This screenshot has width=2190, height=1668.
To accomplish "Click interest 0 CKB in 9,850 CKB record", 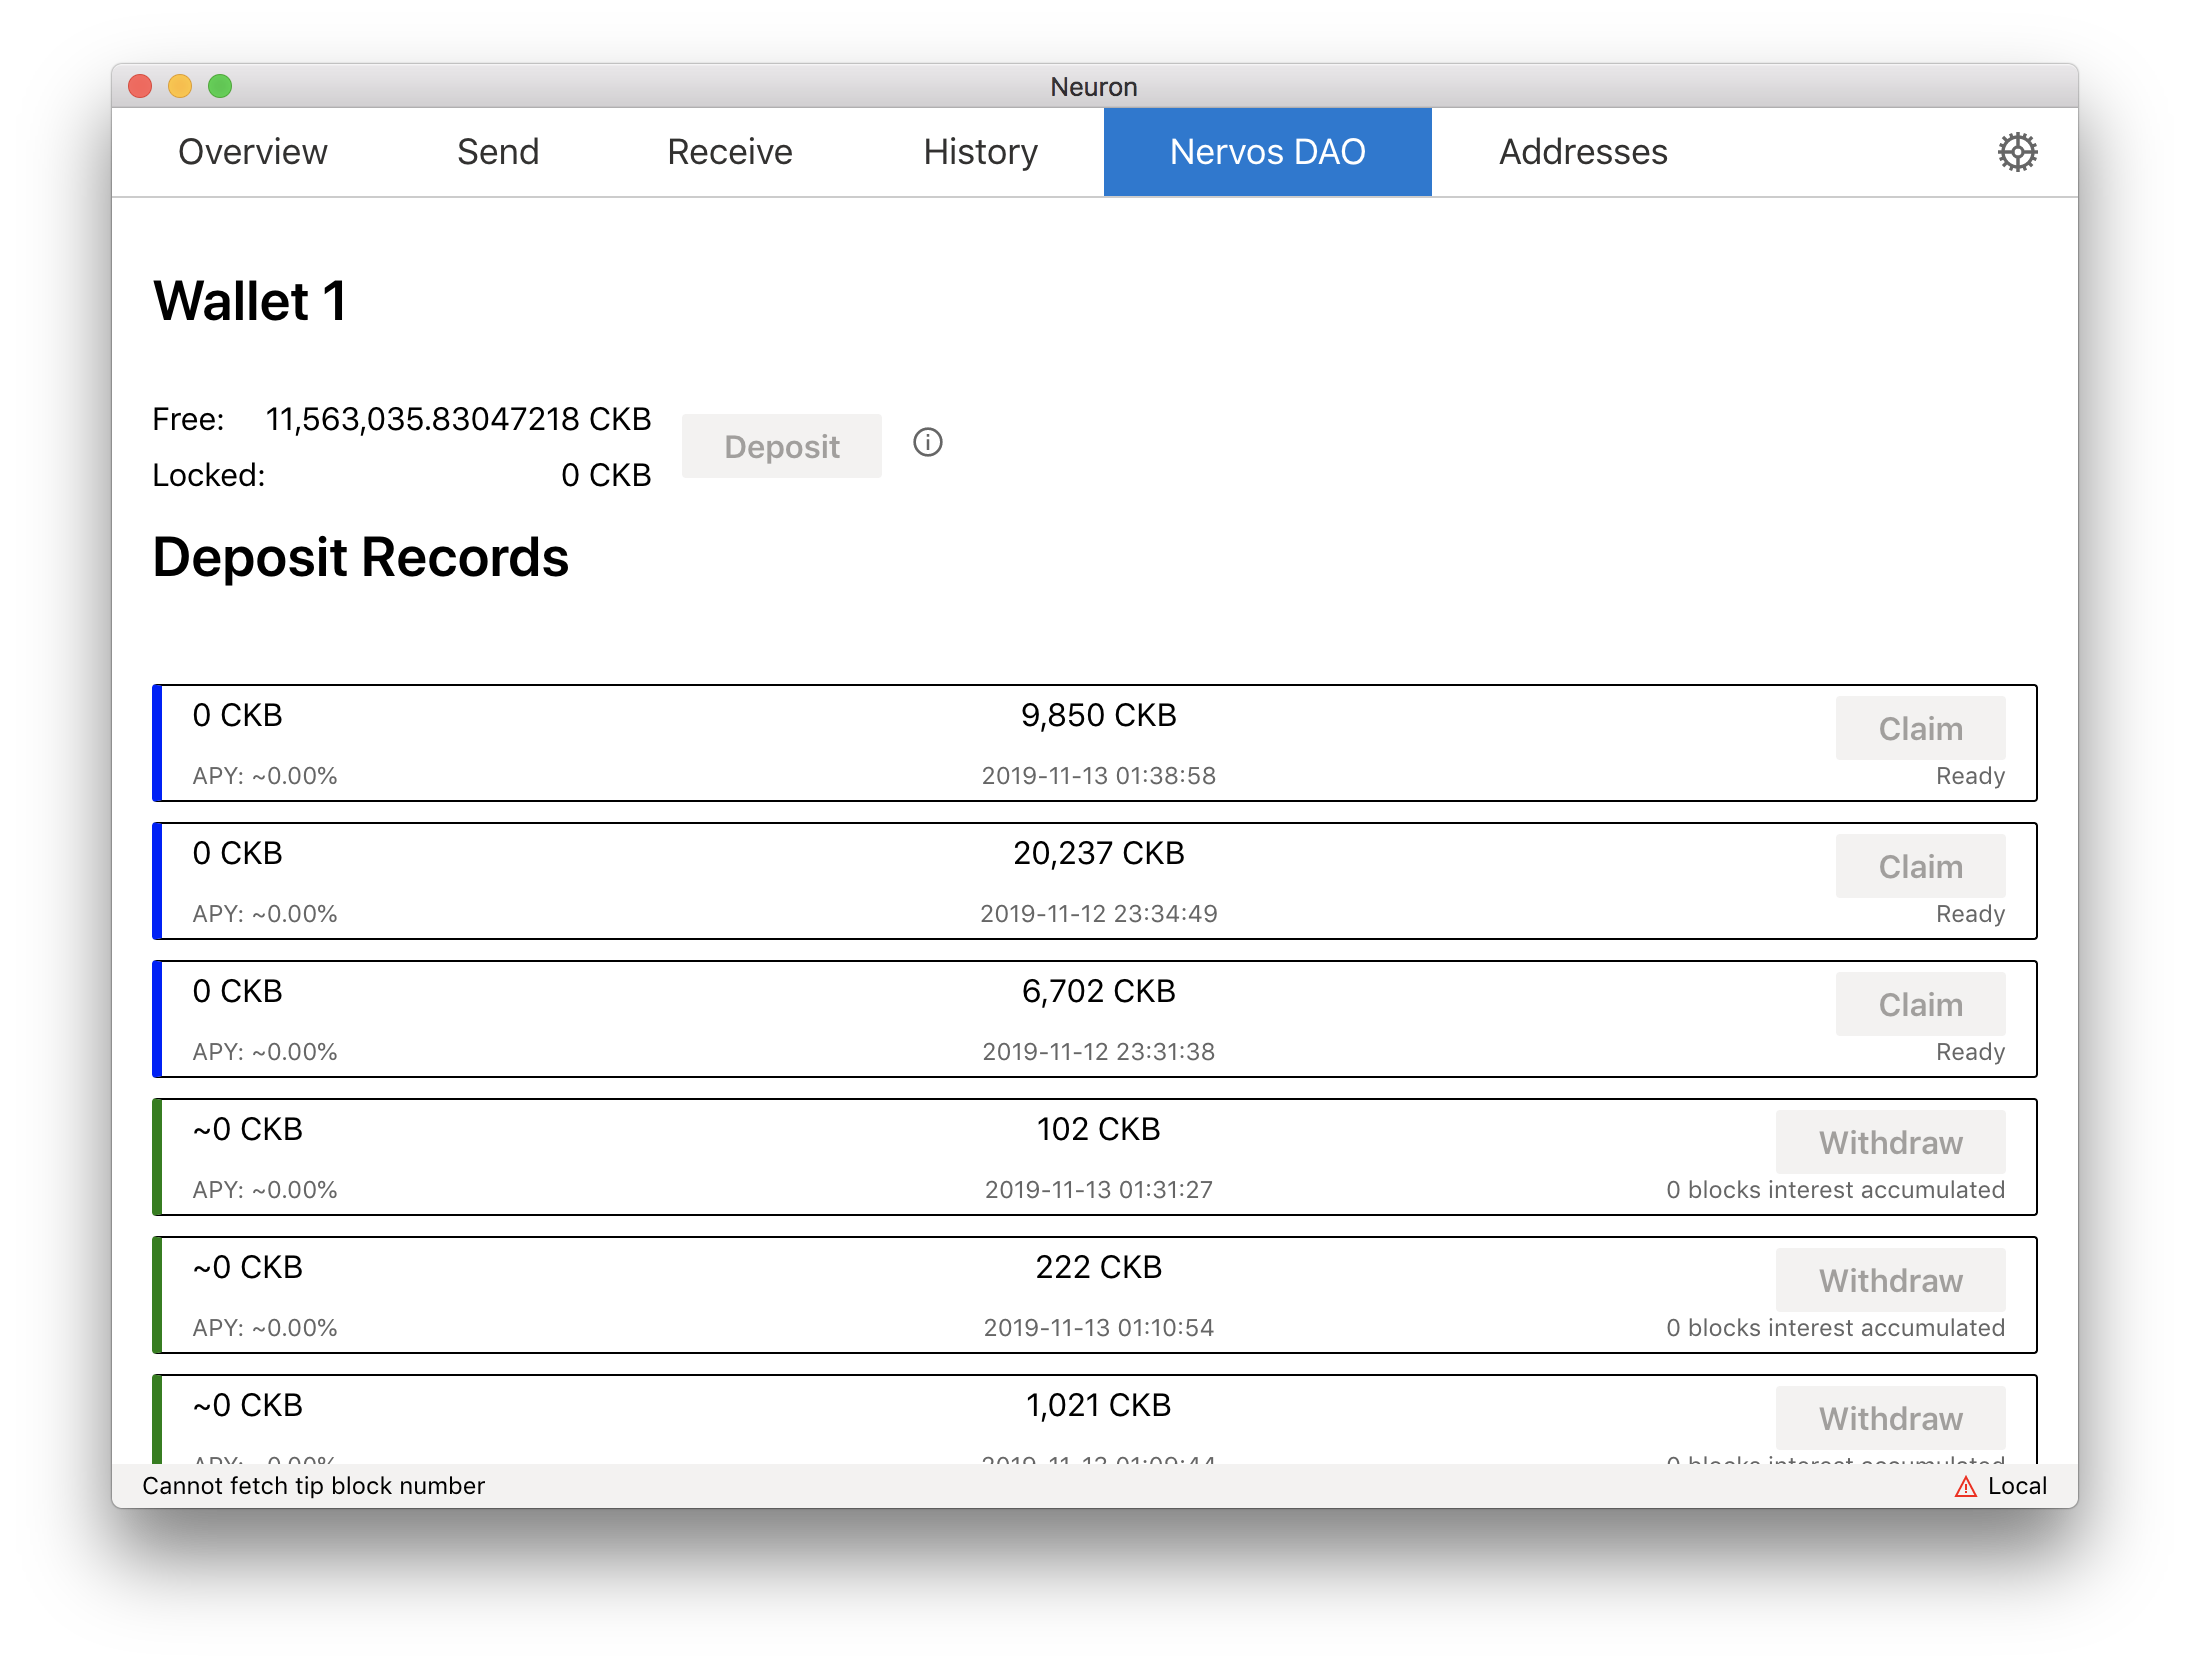I will tap(238, 715).
